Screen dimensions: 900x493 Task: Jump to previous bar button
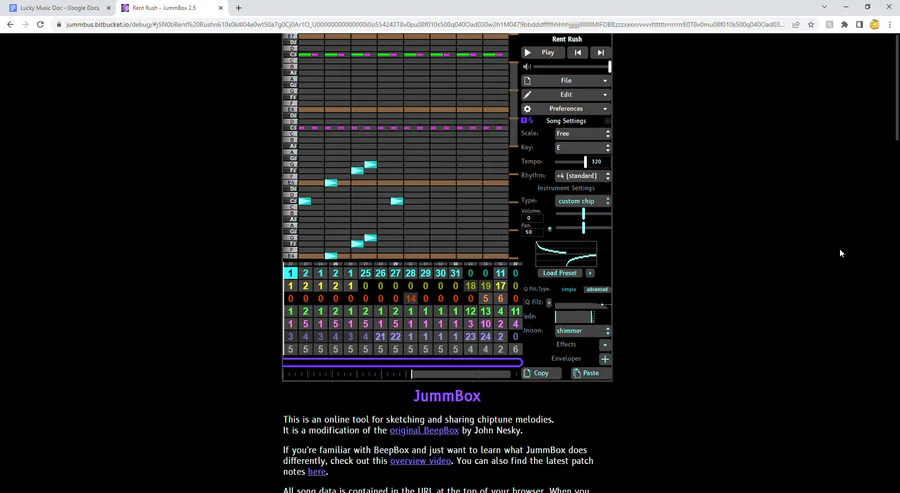[578, 52]
